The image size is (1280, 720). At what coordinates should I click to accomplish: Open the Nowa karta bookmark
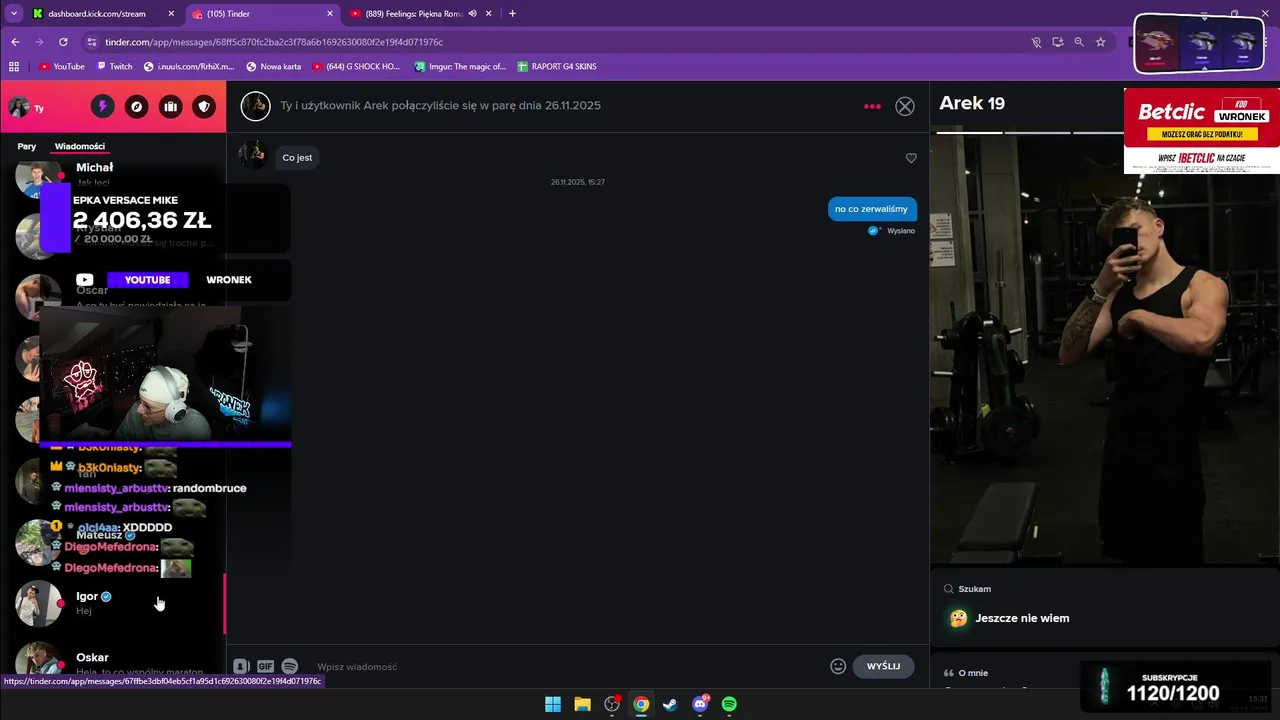coord(273,67)
